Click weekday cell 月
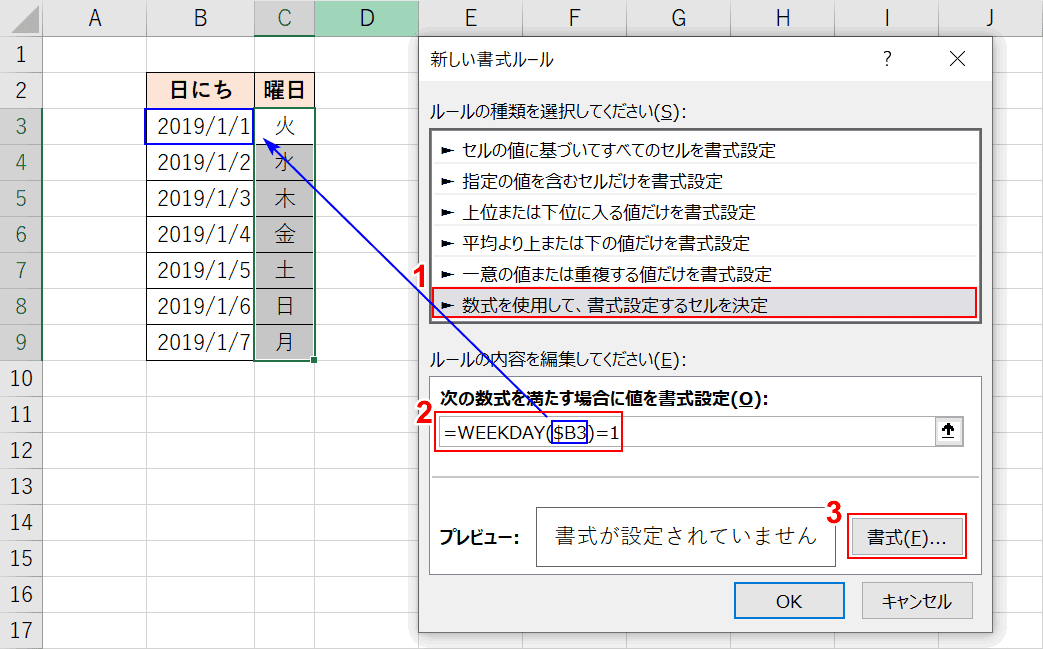The width and height of the screenshot is (1043, 649). click(285, 342)
